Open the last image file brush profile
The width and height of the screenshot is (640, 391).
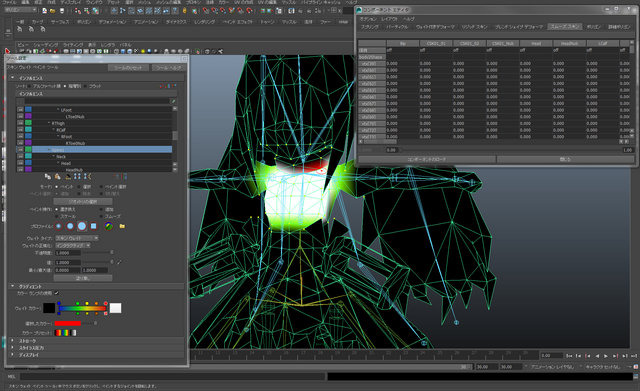109,226
